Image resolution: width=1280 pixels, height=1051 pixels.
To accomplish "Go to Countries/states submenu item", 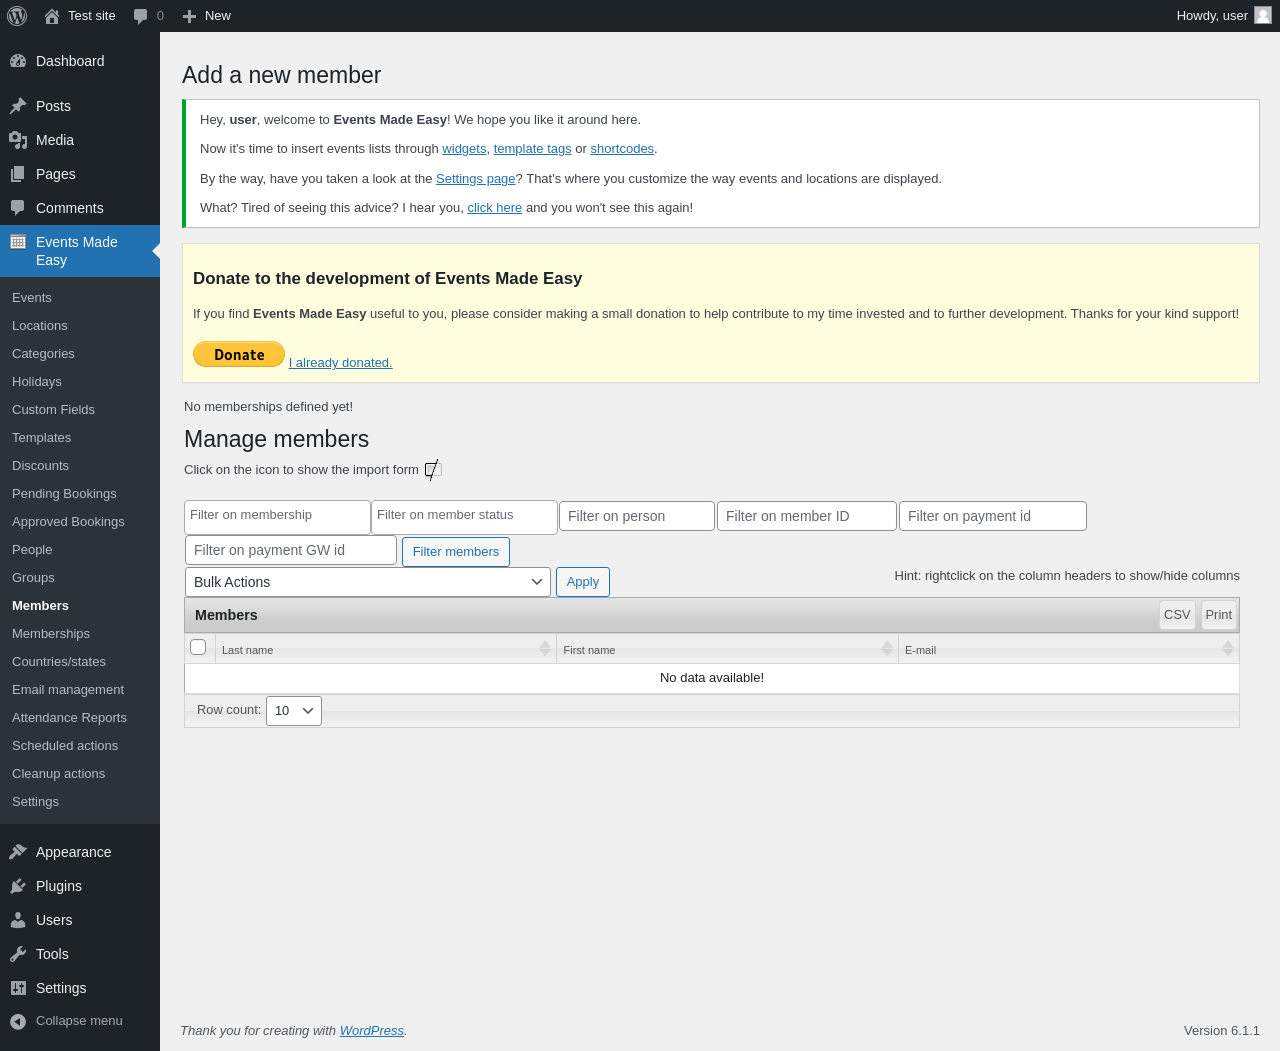I will [x=59, y=662].
